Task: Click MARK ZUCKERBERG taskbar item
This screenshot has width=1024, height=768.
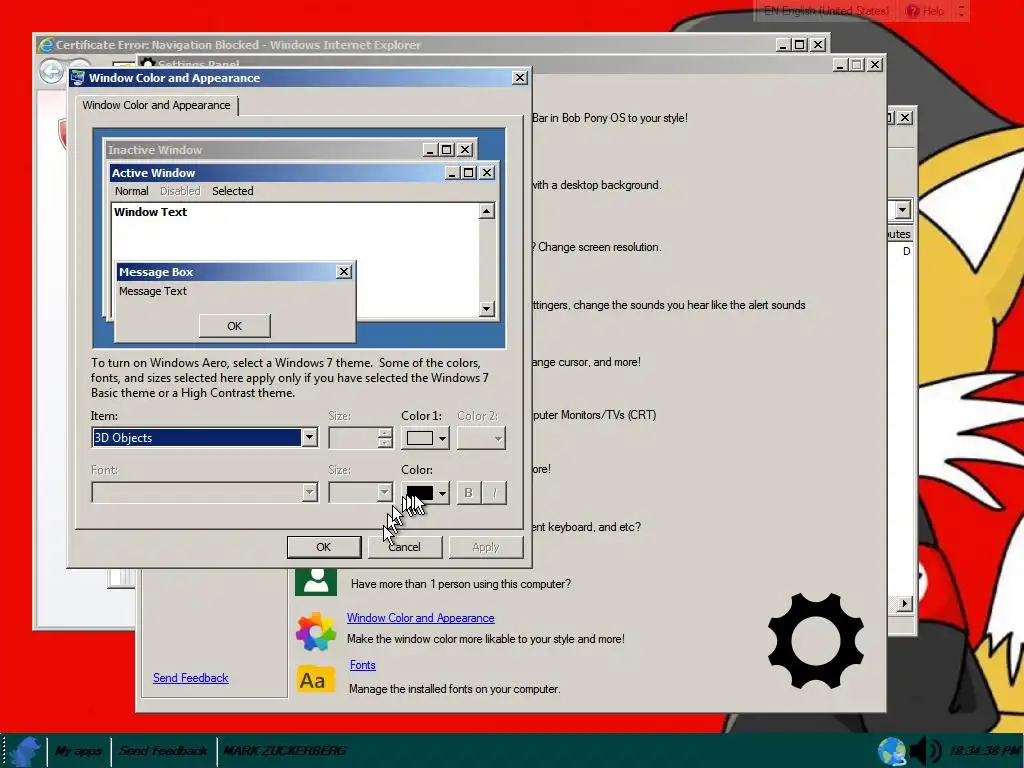Action: (x=285, y=751)
